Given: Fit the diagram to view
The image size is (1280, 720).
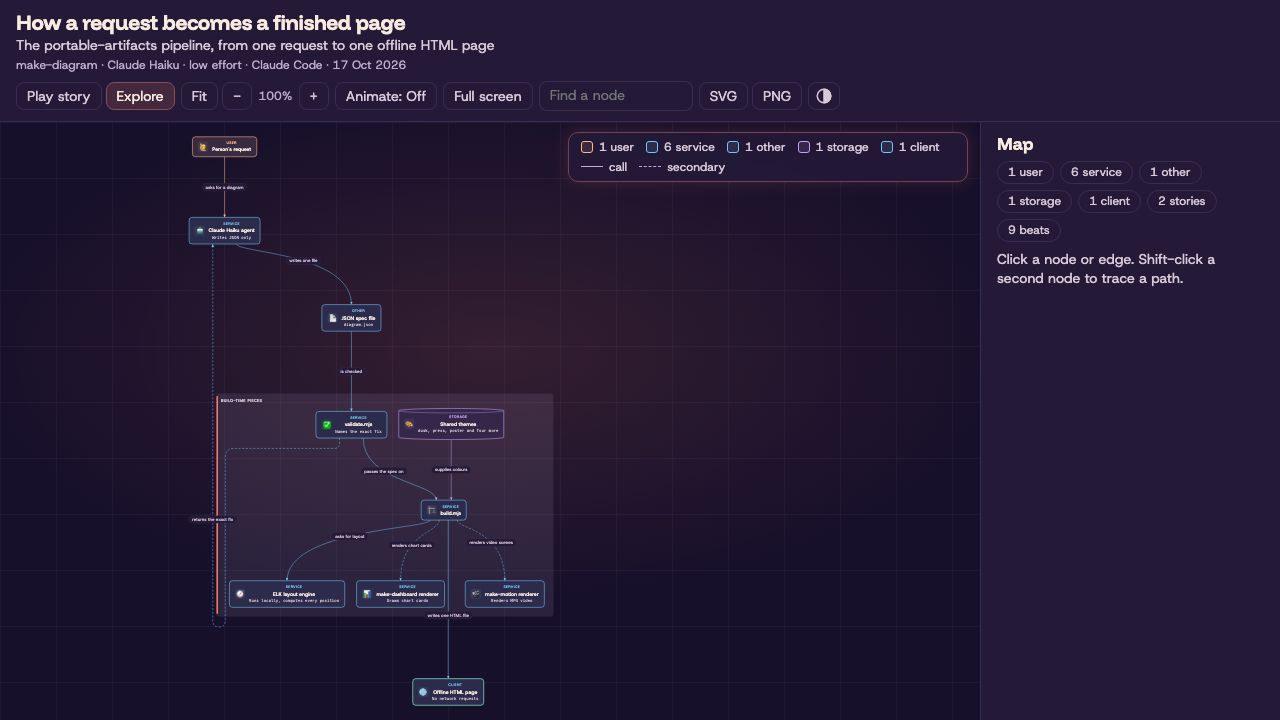Looking at the screenshot, I should pyautogui.click(x=199, y=96).
